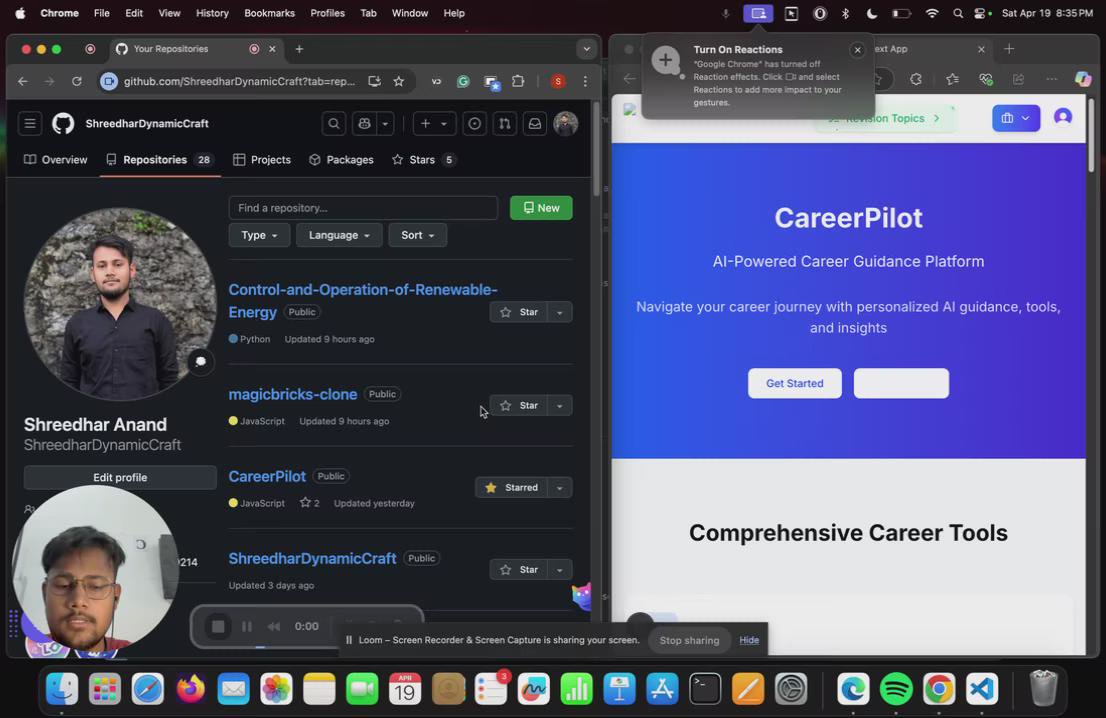Open the Language filter dropdown
Image resolution: width=1106 pixels, height=718 pixels.
(339, 235)
